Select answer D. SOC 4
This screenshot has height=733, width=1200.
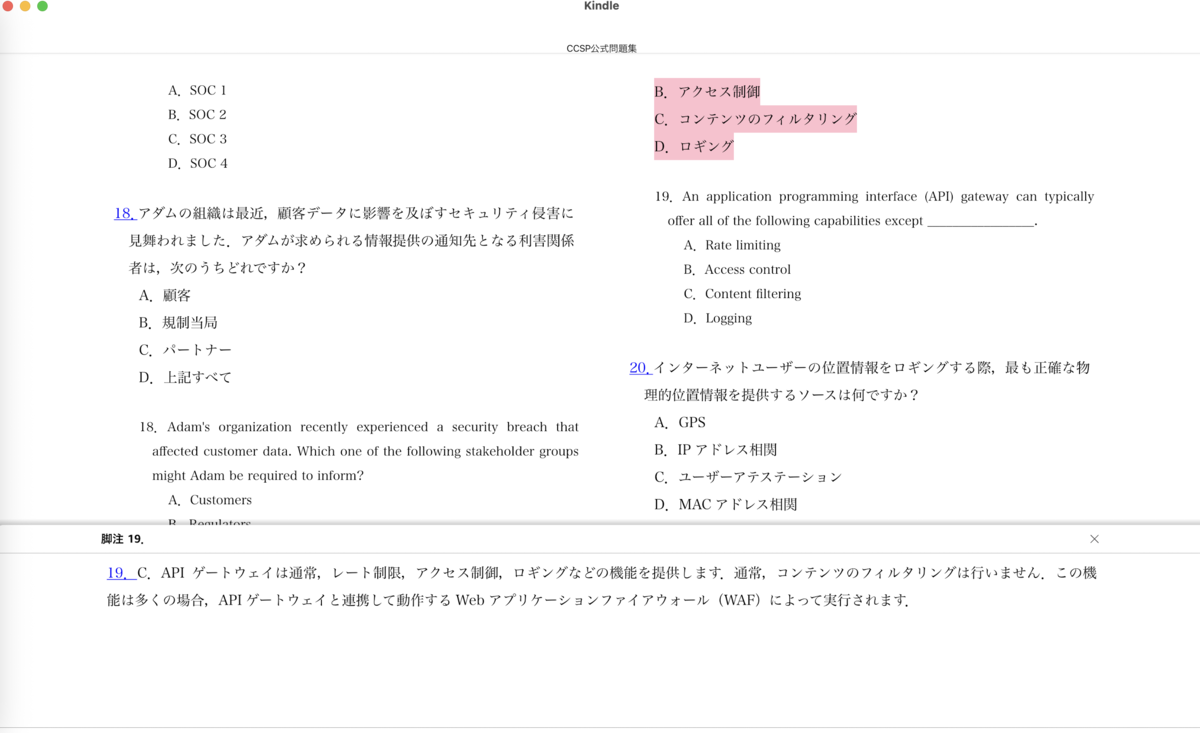197,163
